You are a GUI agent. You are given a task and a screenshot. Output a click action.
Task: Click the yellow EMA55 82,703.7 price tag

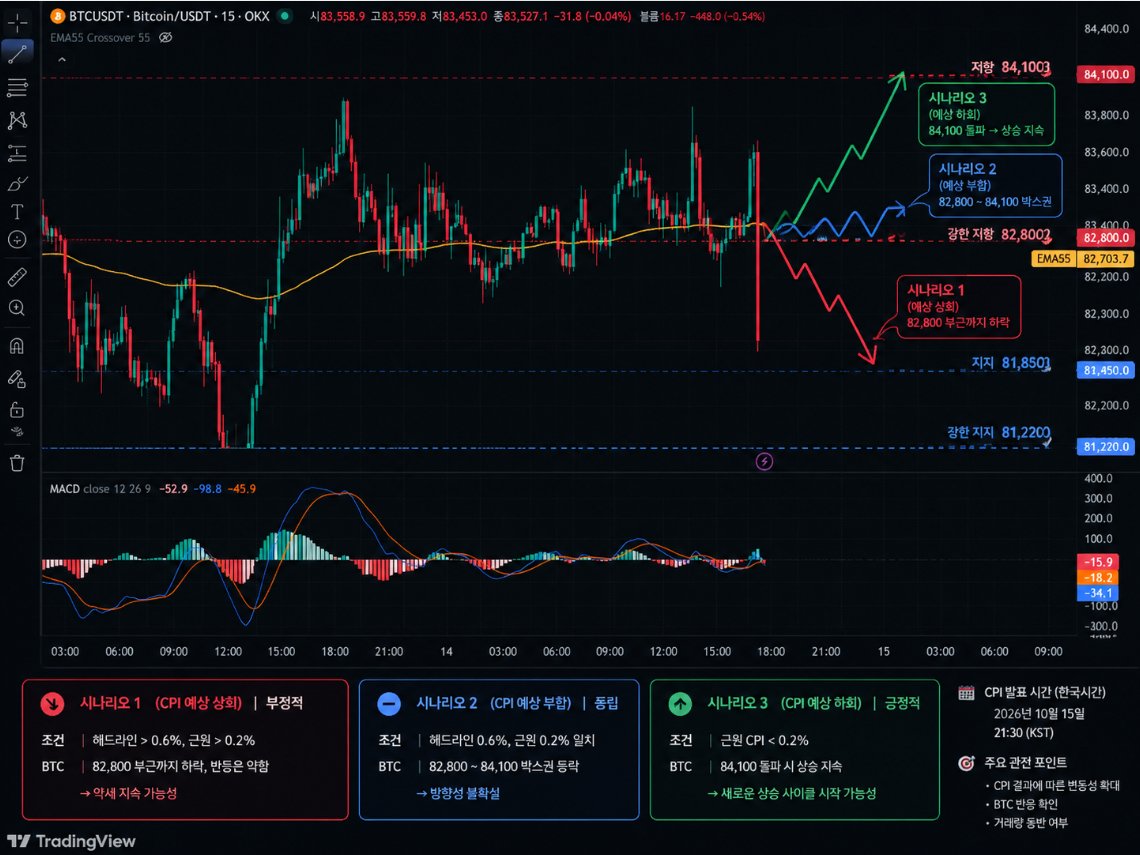pos(1083,258)
